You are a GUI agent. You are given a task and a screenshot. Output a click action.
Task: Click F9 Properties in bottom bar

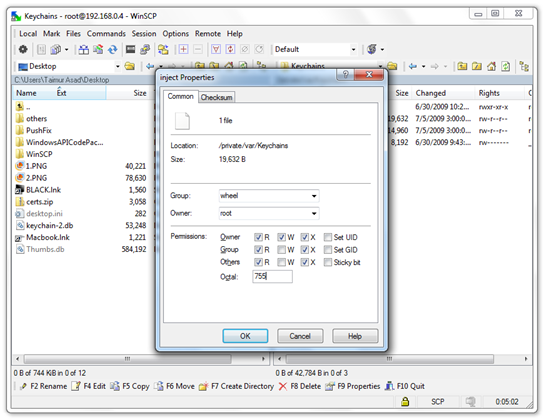pyautogui.click(x=352, y=386)
